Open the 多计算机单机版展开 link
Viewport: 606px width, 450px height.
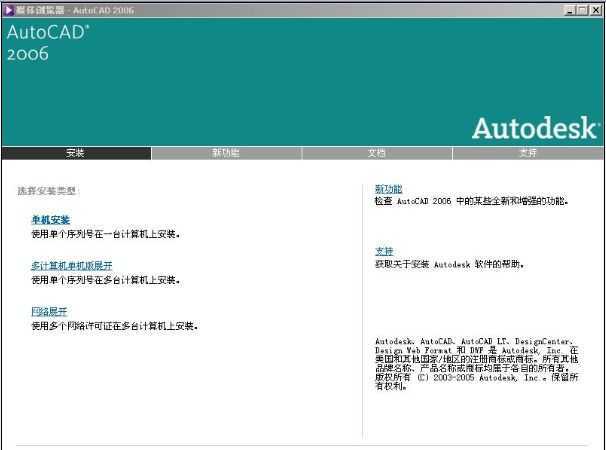pos(71,266)
